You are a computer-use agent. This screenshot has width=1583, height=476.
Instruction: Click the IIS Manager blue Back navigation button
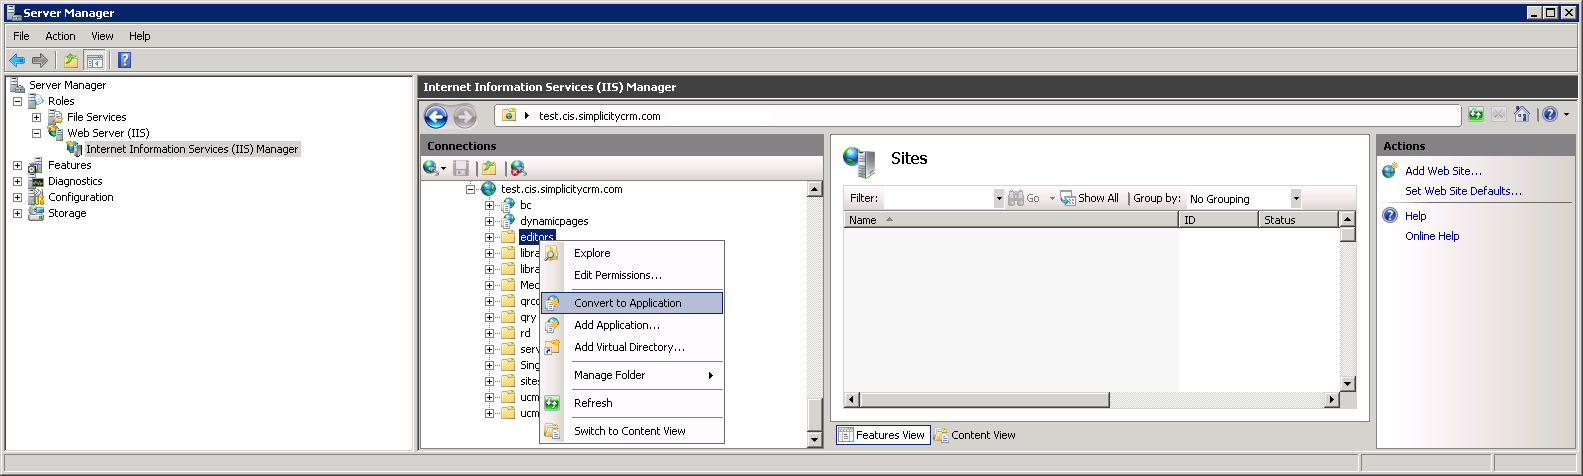coord(436,117)
